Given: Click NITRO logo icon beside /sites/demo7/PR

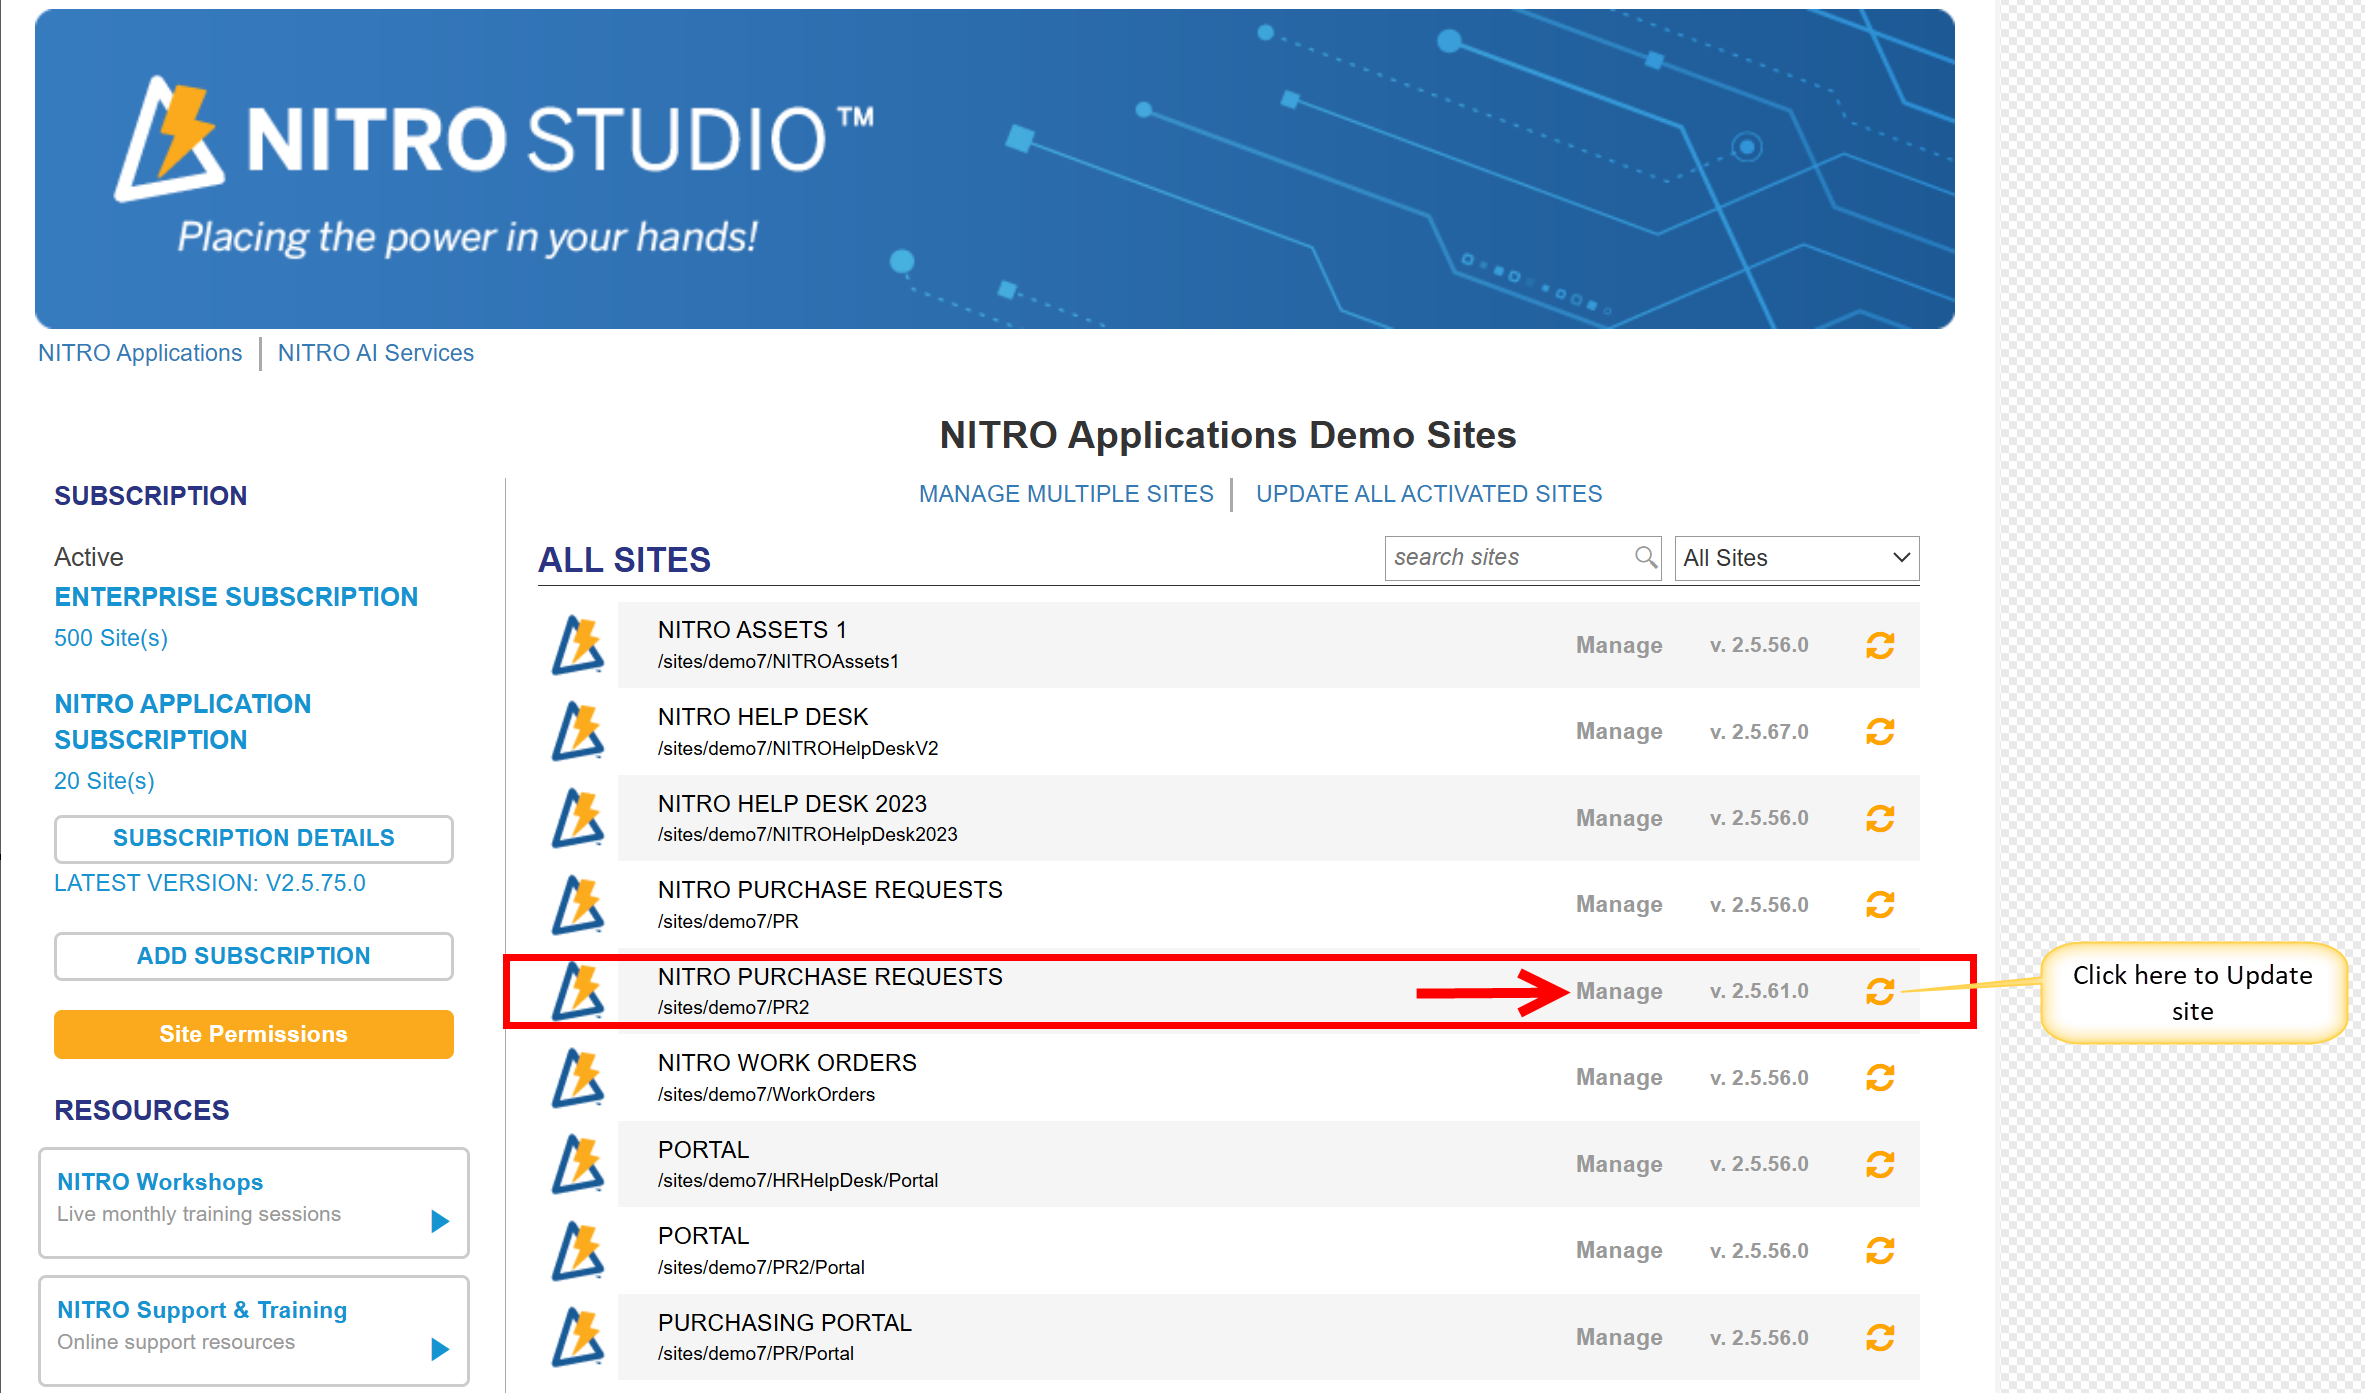Looking at the screenshot, I should 578,905.
